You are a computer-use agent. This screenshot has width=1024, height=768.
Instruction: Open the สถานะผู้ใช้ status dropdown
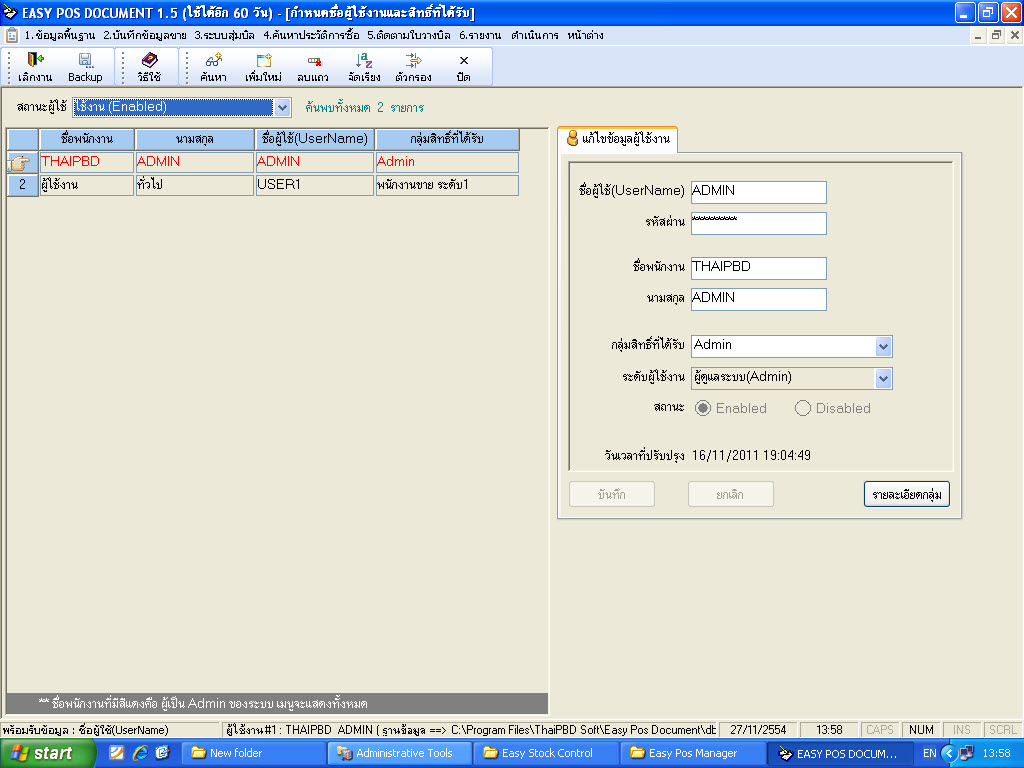(x=282, y=107)
